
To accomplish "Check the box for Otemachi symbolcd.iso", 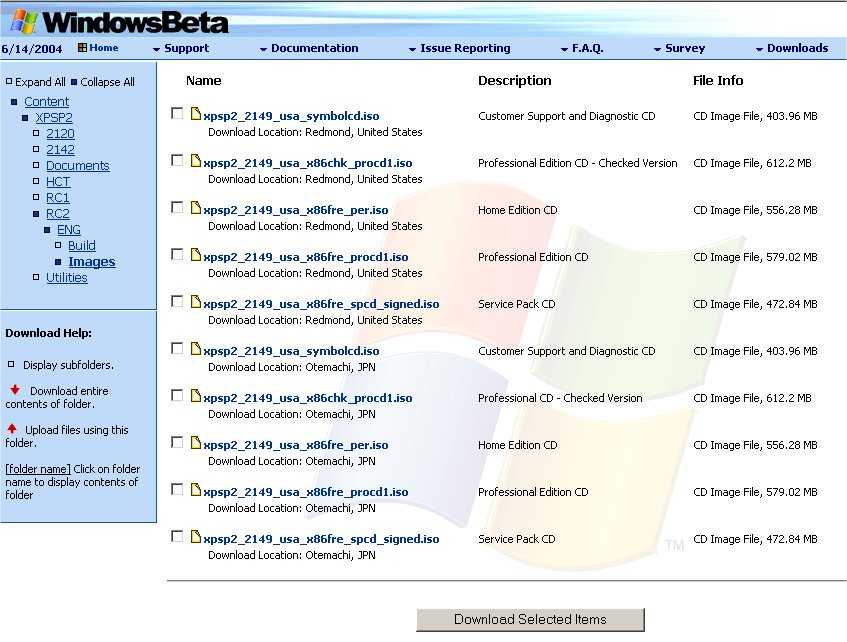I will pyautogui.click(x=177, y=348).
